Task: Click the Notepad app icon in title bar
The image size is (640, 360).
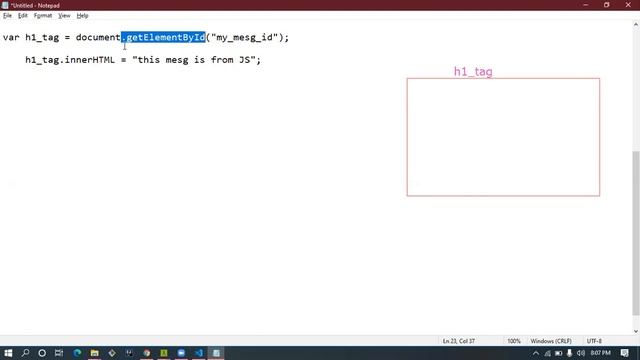Action: pos(5,5)
